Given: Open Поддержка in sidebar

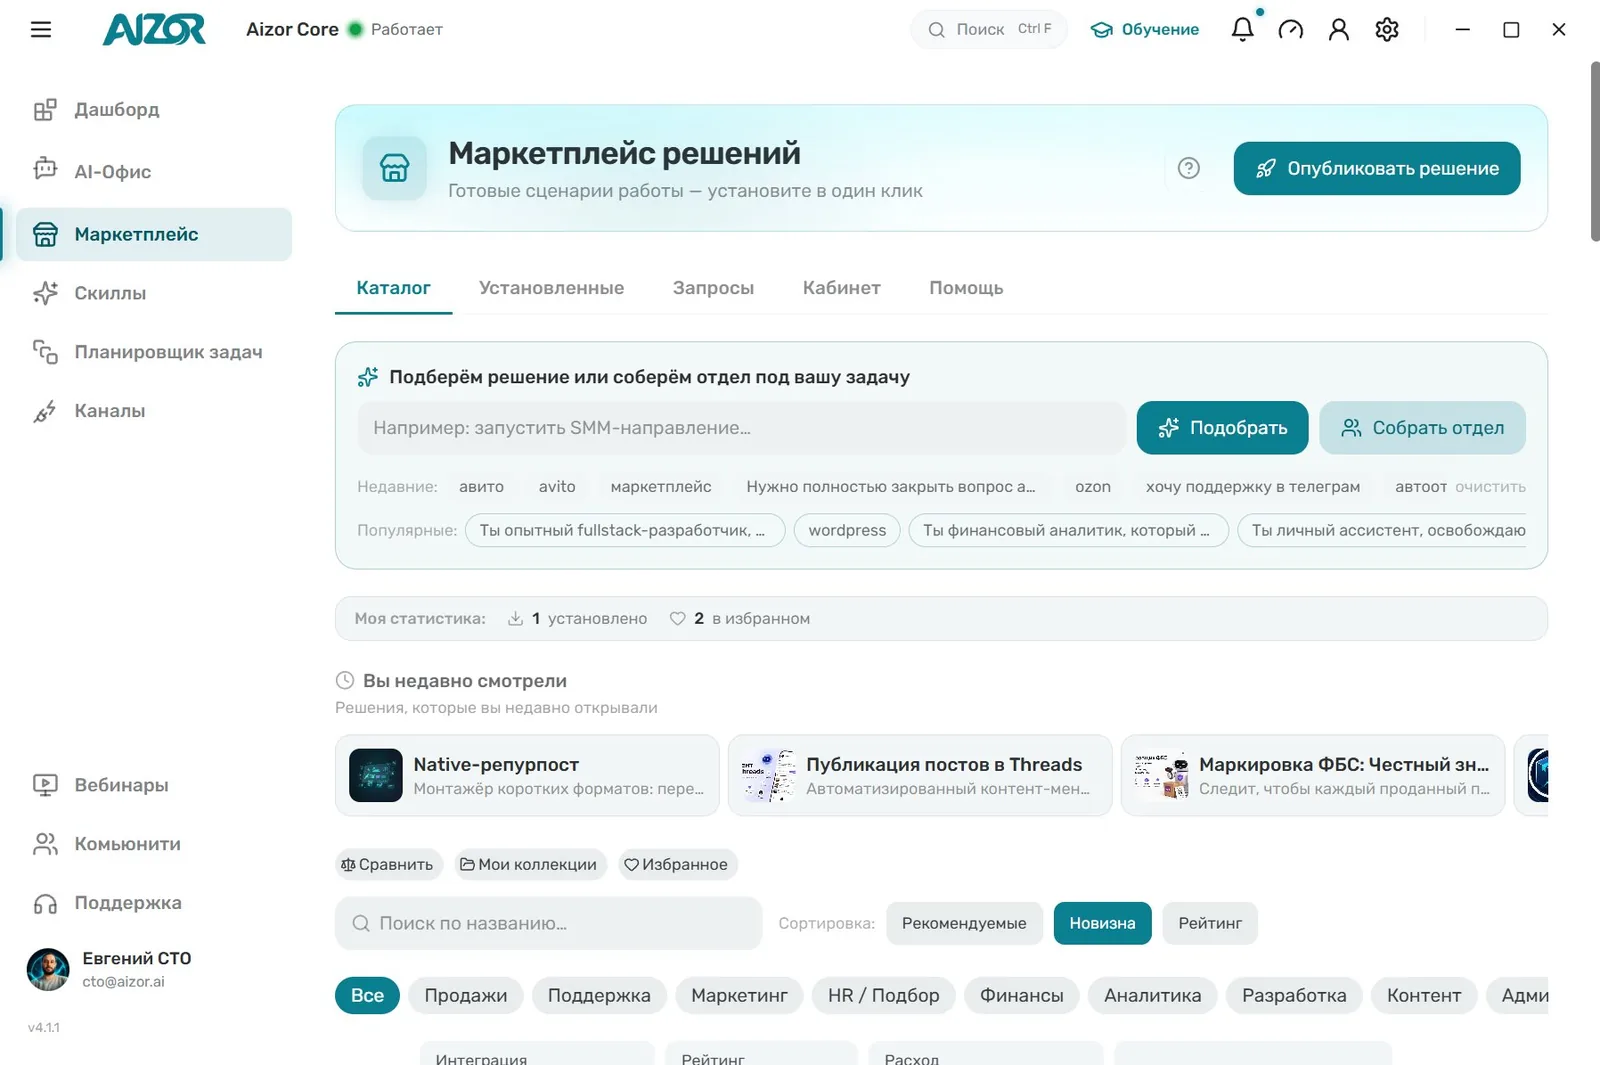Looking at the screenshot, I should 154,903.
